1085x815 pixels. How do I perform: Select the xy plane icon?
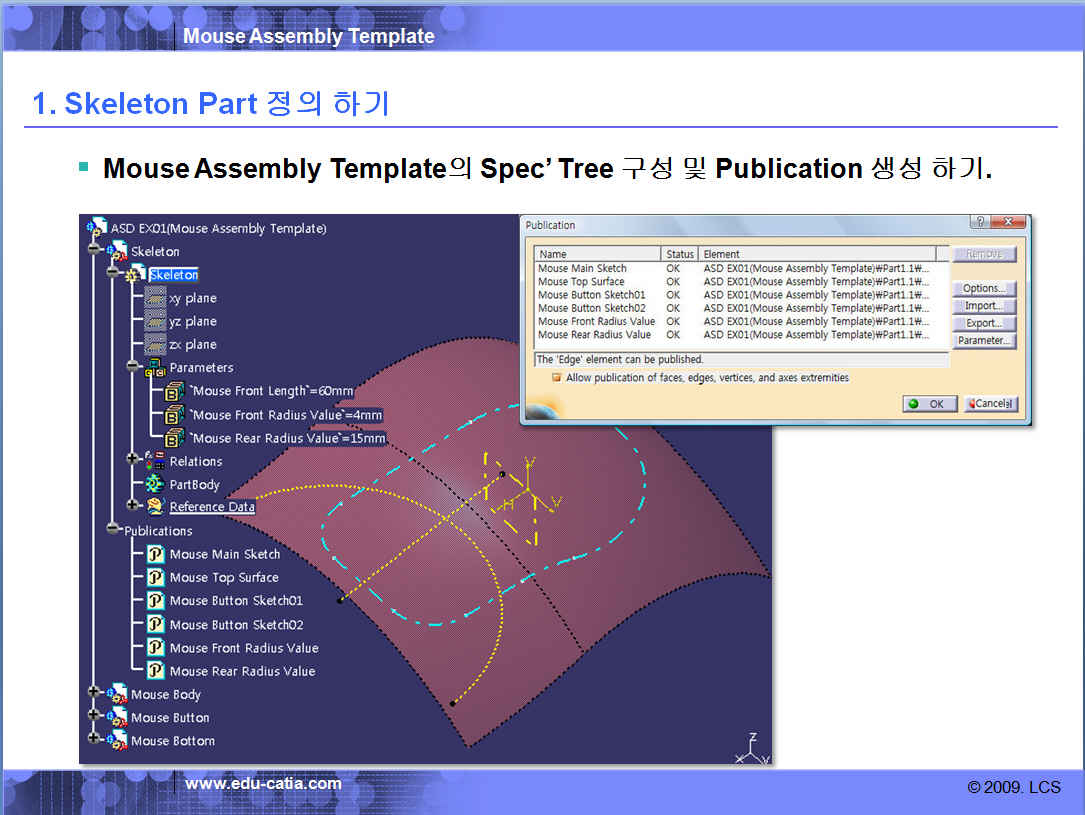click(155, 298)
